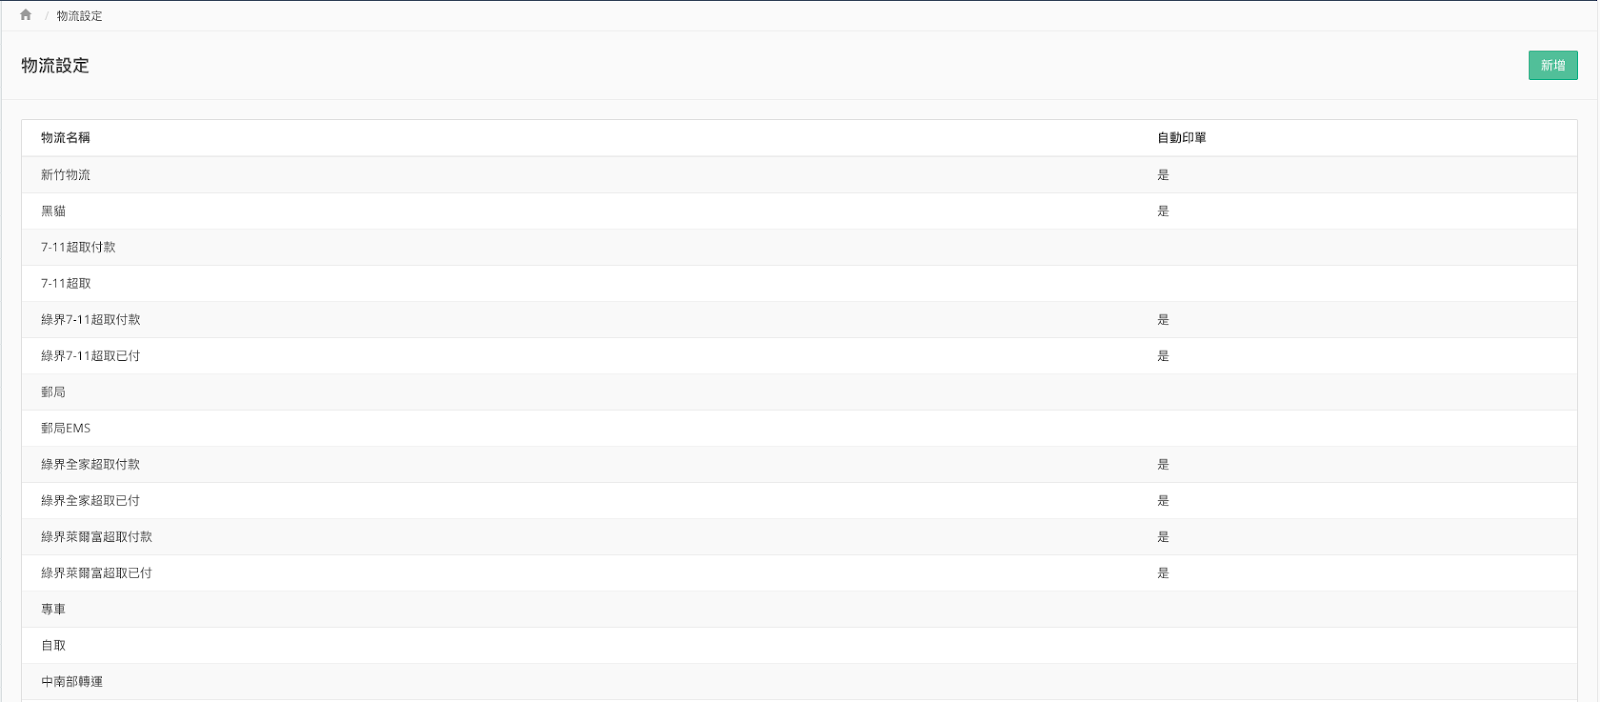Viewport: 1600px width, 702px height.
Task: Click the home icon in breadcrumb
Action: [x=26, y=15]
